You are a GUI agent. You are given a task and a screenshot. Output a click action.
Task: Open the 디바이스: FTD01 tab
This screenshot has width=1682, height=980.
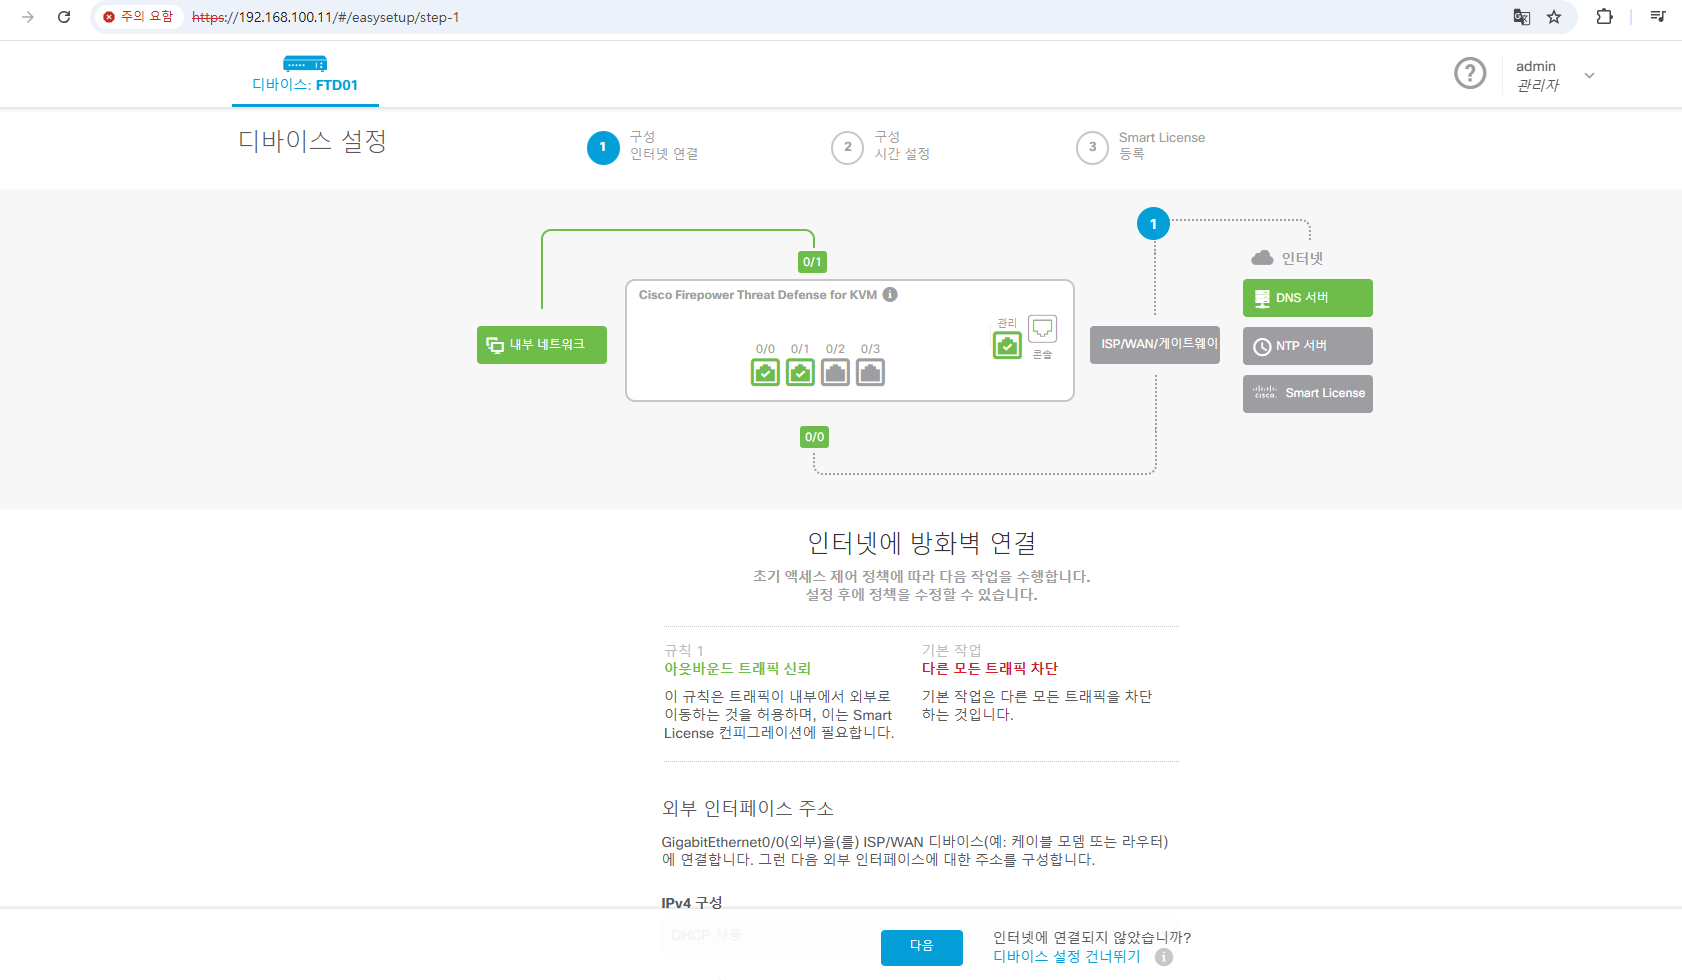click(305, 75)
